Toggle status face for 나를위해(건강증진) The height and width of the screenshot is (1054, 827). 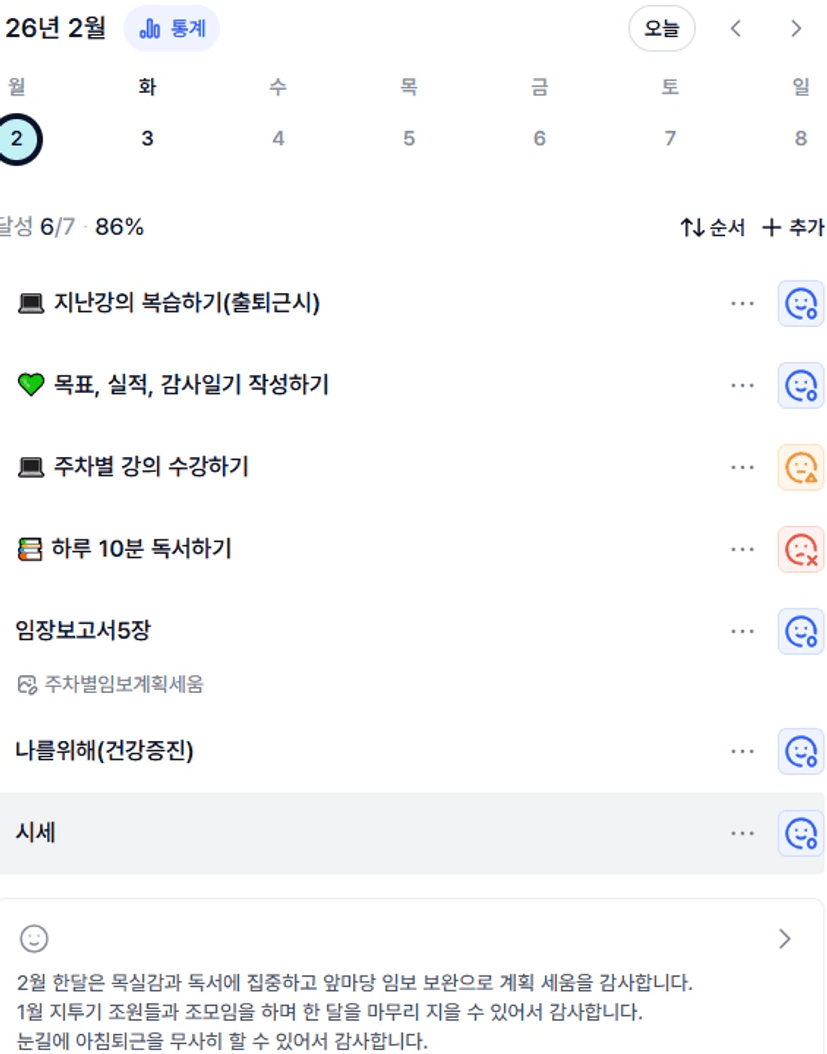pyautogui.click(x=801, y=751)
